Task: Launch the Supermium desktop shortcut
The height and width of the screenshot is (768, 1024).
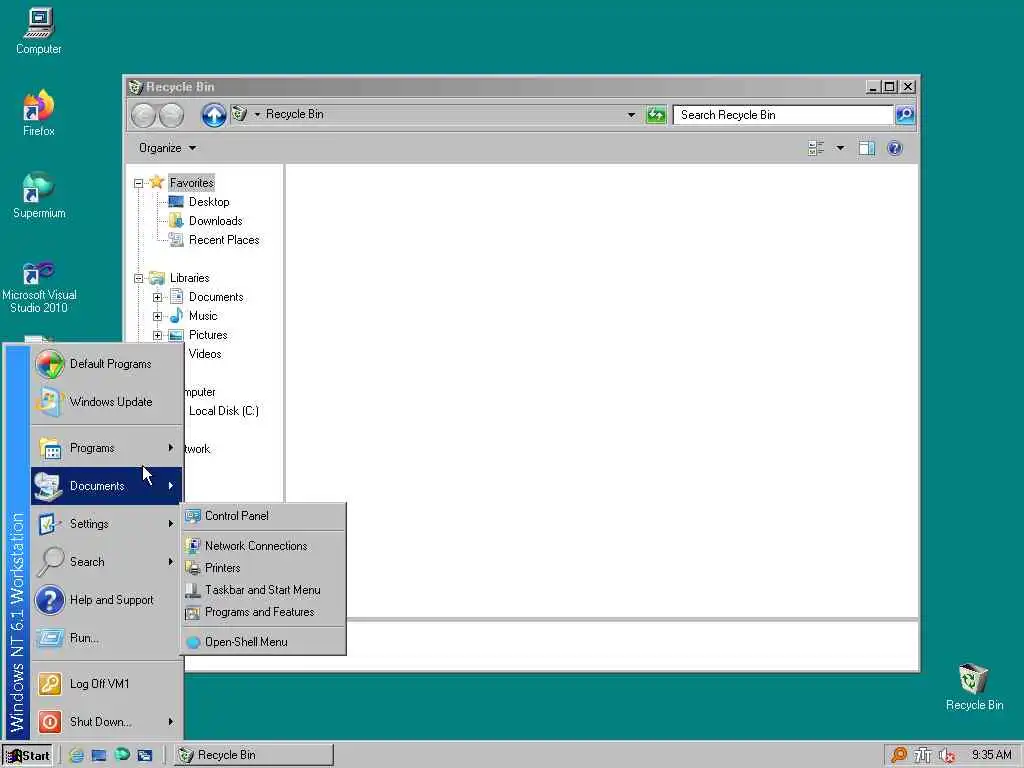Action: point(39,195)
